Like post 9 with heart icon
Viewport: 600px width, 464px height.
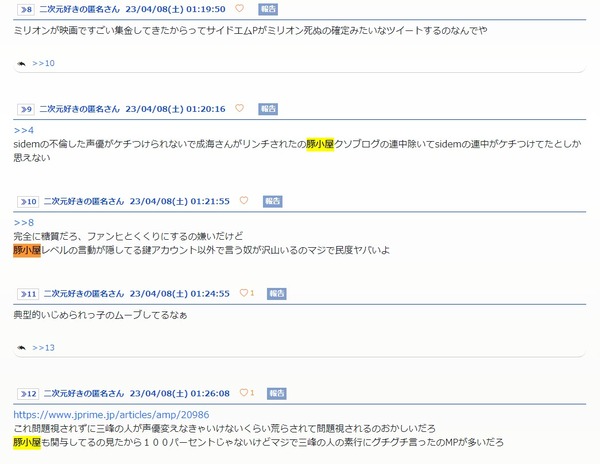pyautogui.click(x=239, y=108)
